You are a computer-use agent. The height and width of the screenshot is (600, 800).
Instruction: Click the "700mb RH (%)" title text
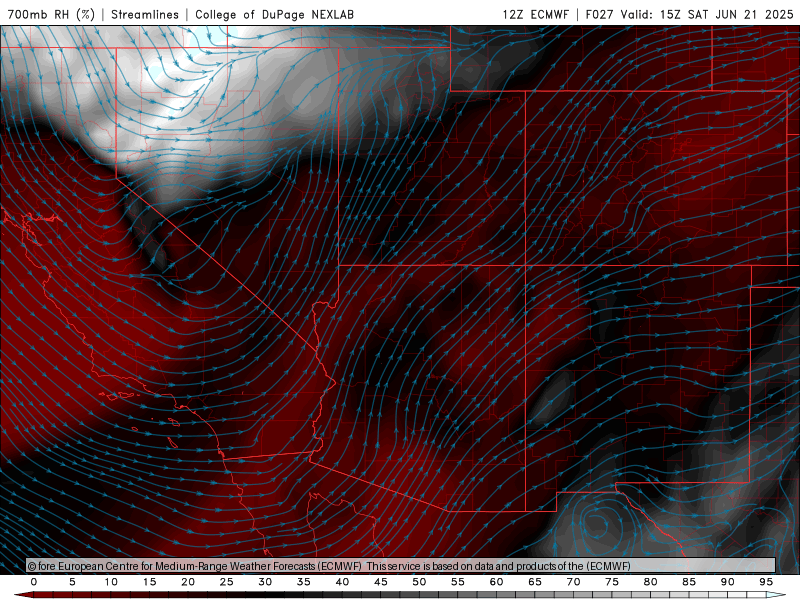52,14
